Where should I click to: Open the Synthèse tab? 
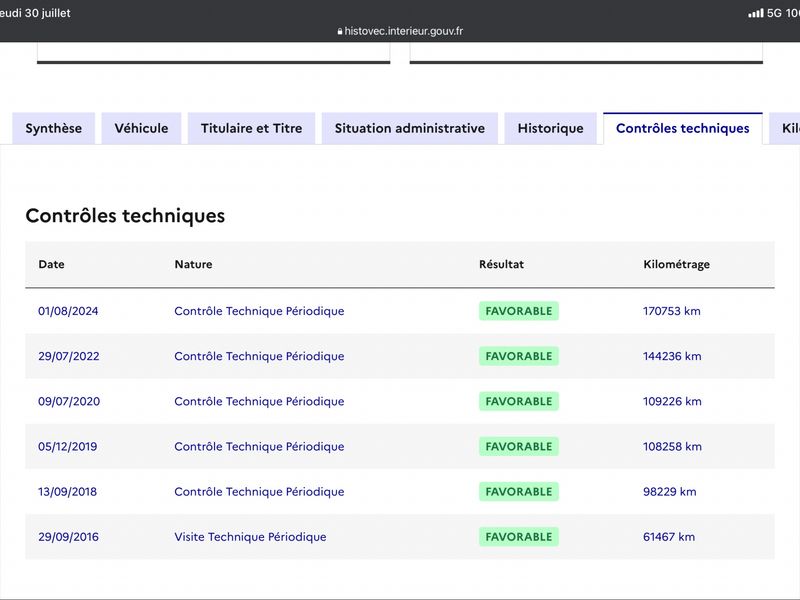pos(54,129)
